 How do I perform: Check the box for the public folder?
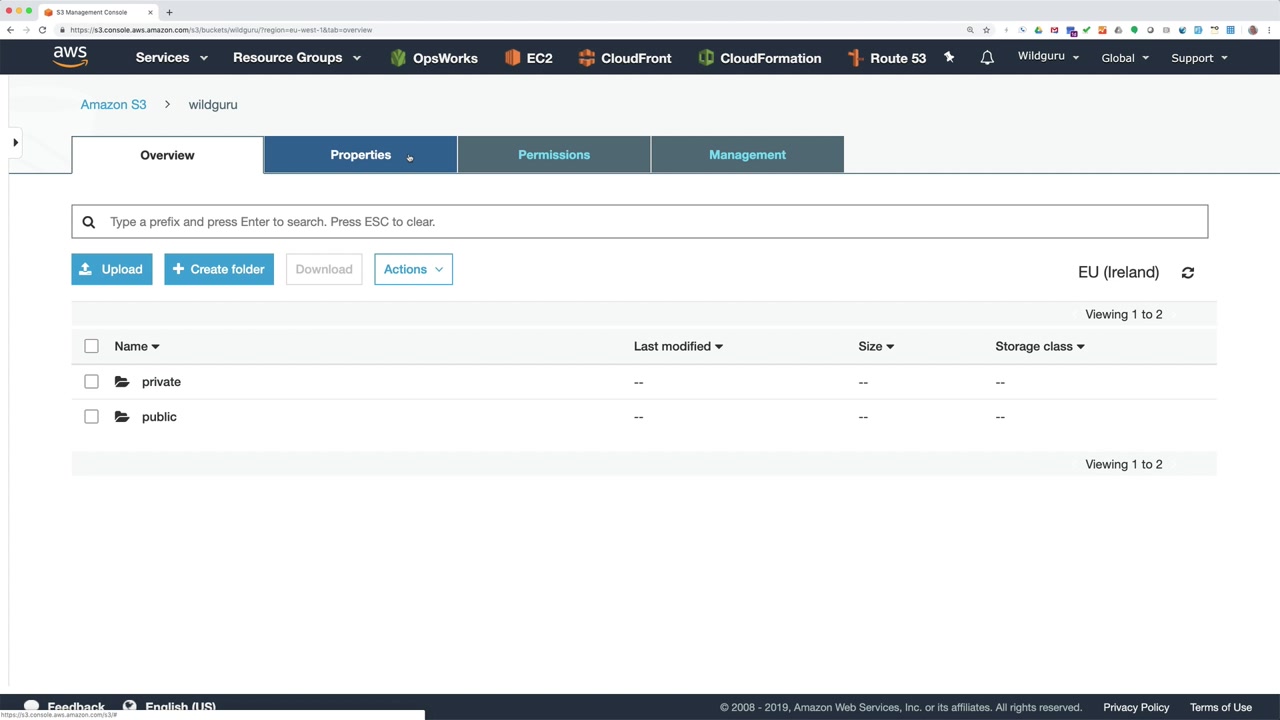(91, 417)
